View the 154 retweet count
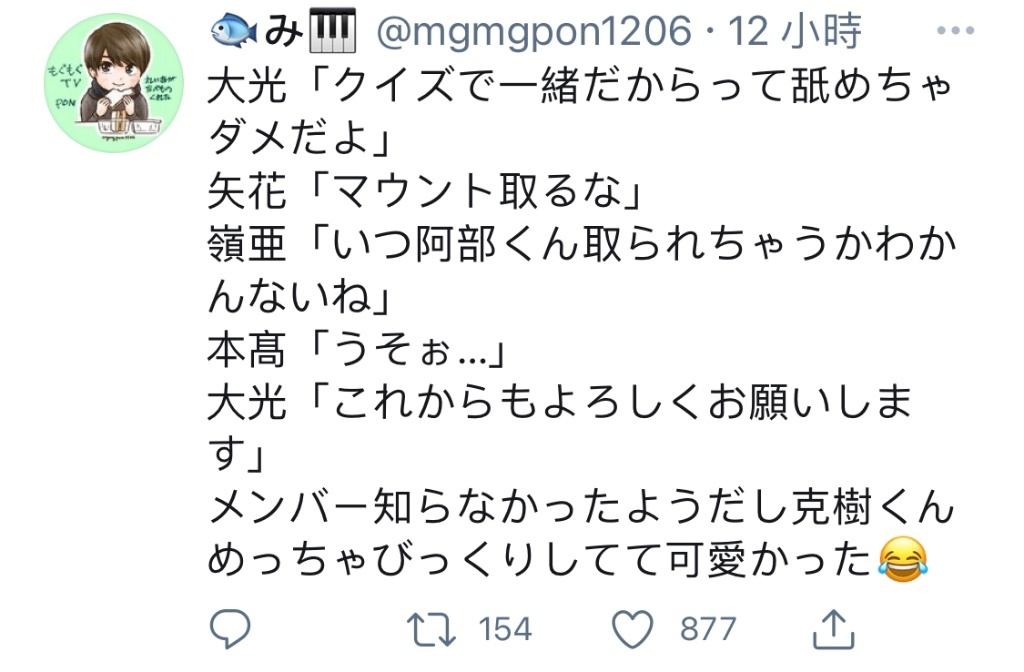The image size is (1024, 672). (505, 630)
